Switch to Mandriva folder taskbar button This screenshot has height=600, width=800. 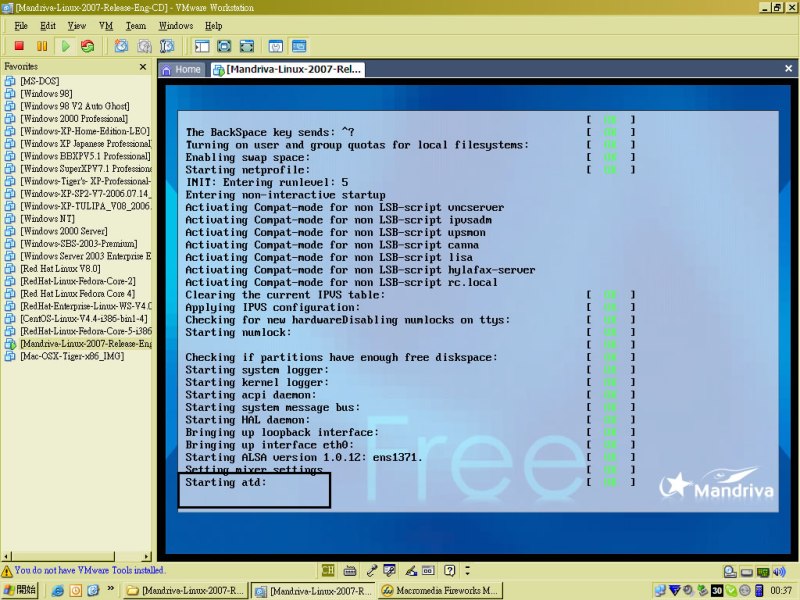coord(185,591)
